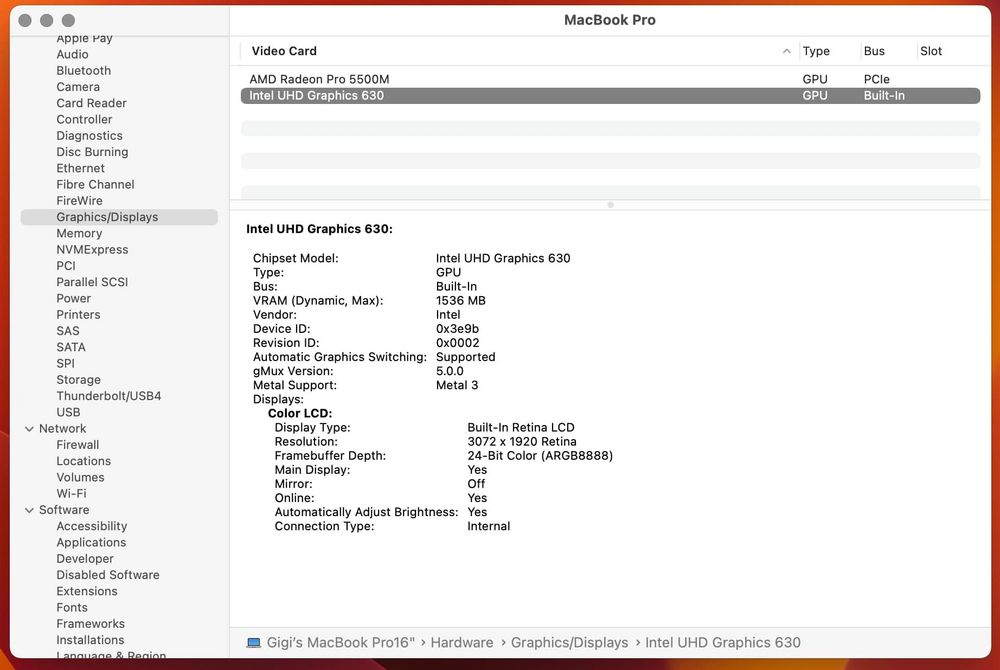Screen dimensions: 1000x670
Task: Sort by Bus column header
Action: tap(874, 51)
